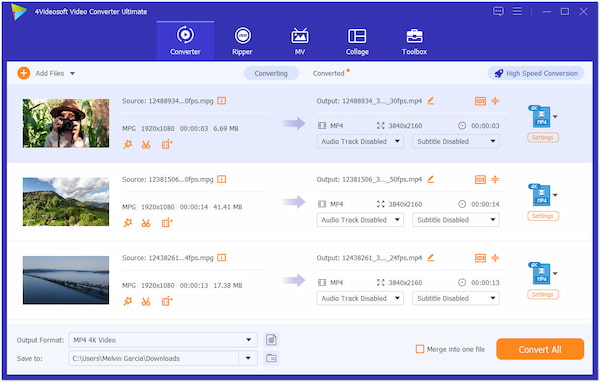The image size is (600, 382).
Task: Open metadata ID editor for 12381506 output
Action: [x=480, y=180]
